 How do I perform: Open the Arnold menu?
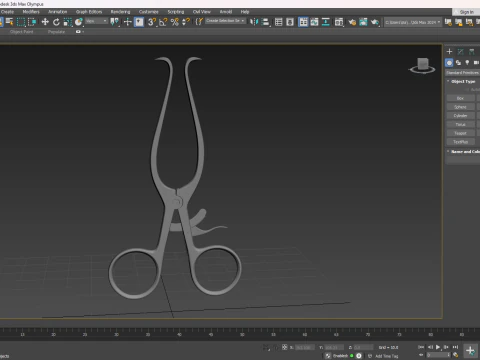(x=226, y=12)
